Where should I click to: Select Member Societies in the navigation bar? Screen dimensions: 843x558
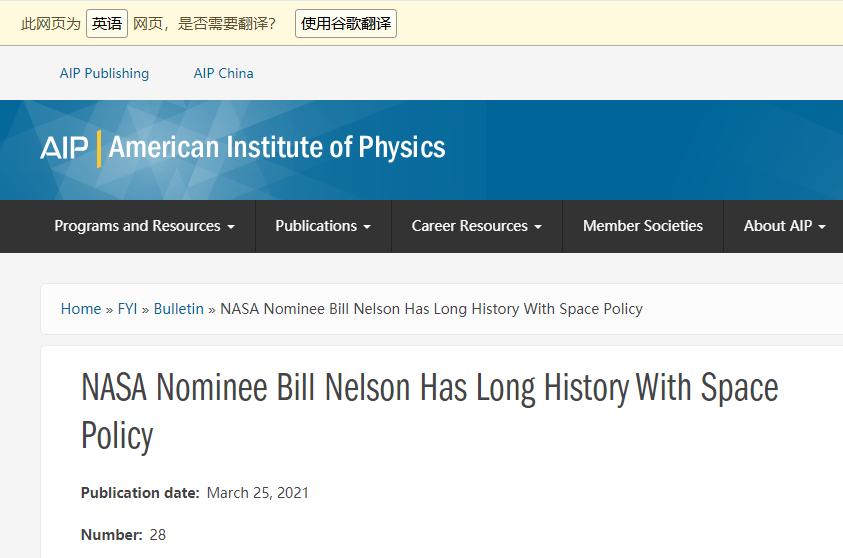643,226
